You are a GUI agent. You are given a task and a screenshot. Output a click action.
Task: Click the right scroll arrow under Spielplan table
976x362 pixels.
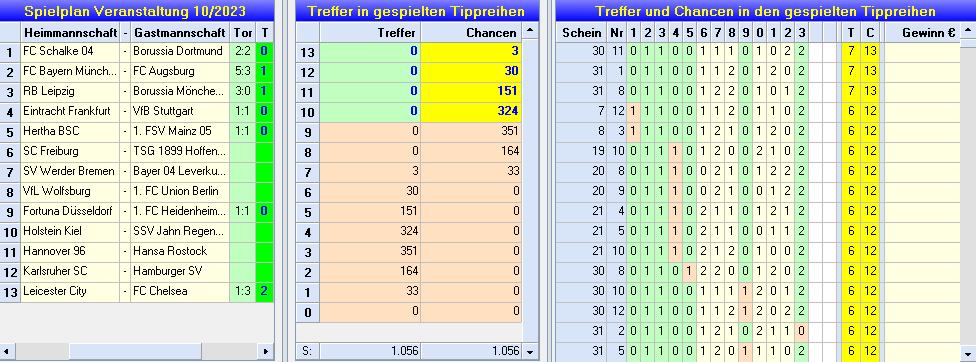click(x=266, y=351)
